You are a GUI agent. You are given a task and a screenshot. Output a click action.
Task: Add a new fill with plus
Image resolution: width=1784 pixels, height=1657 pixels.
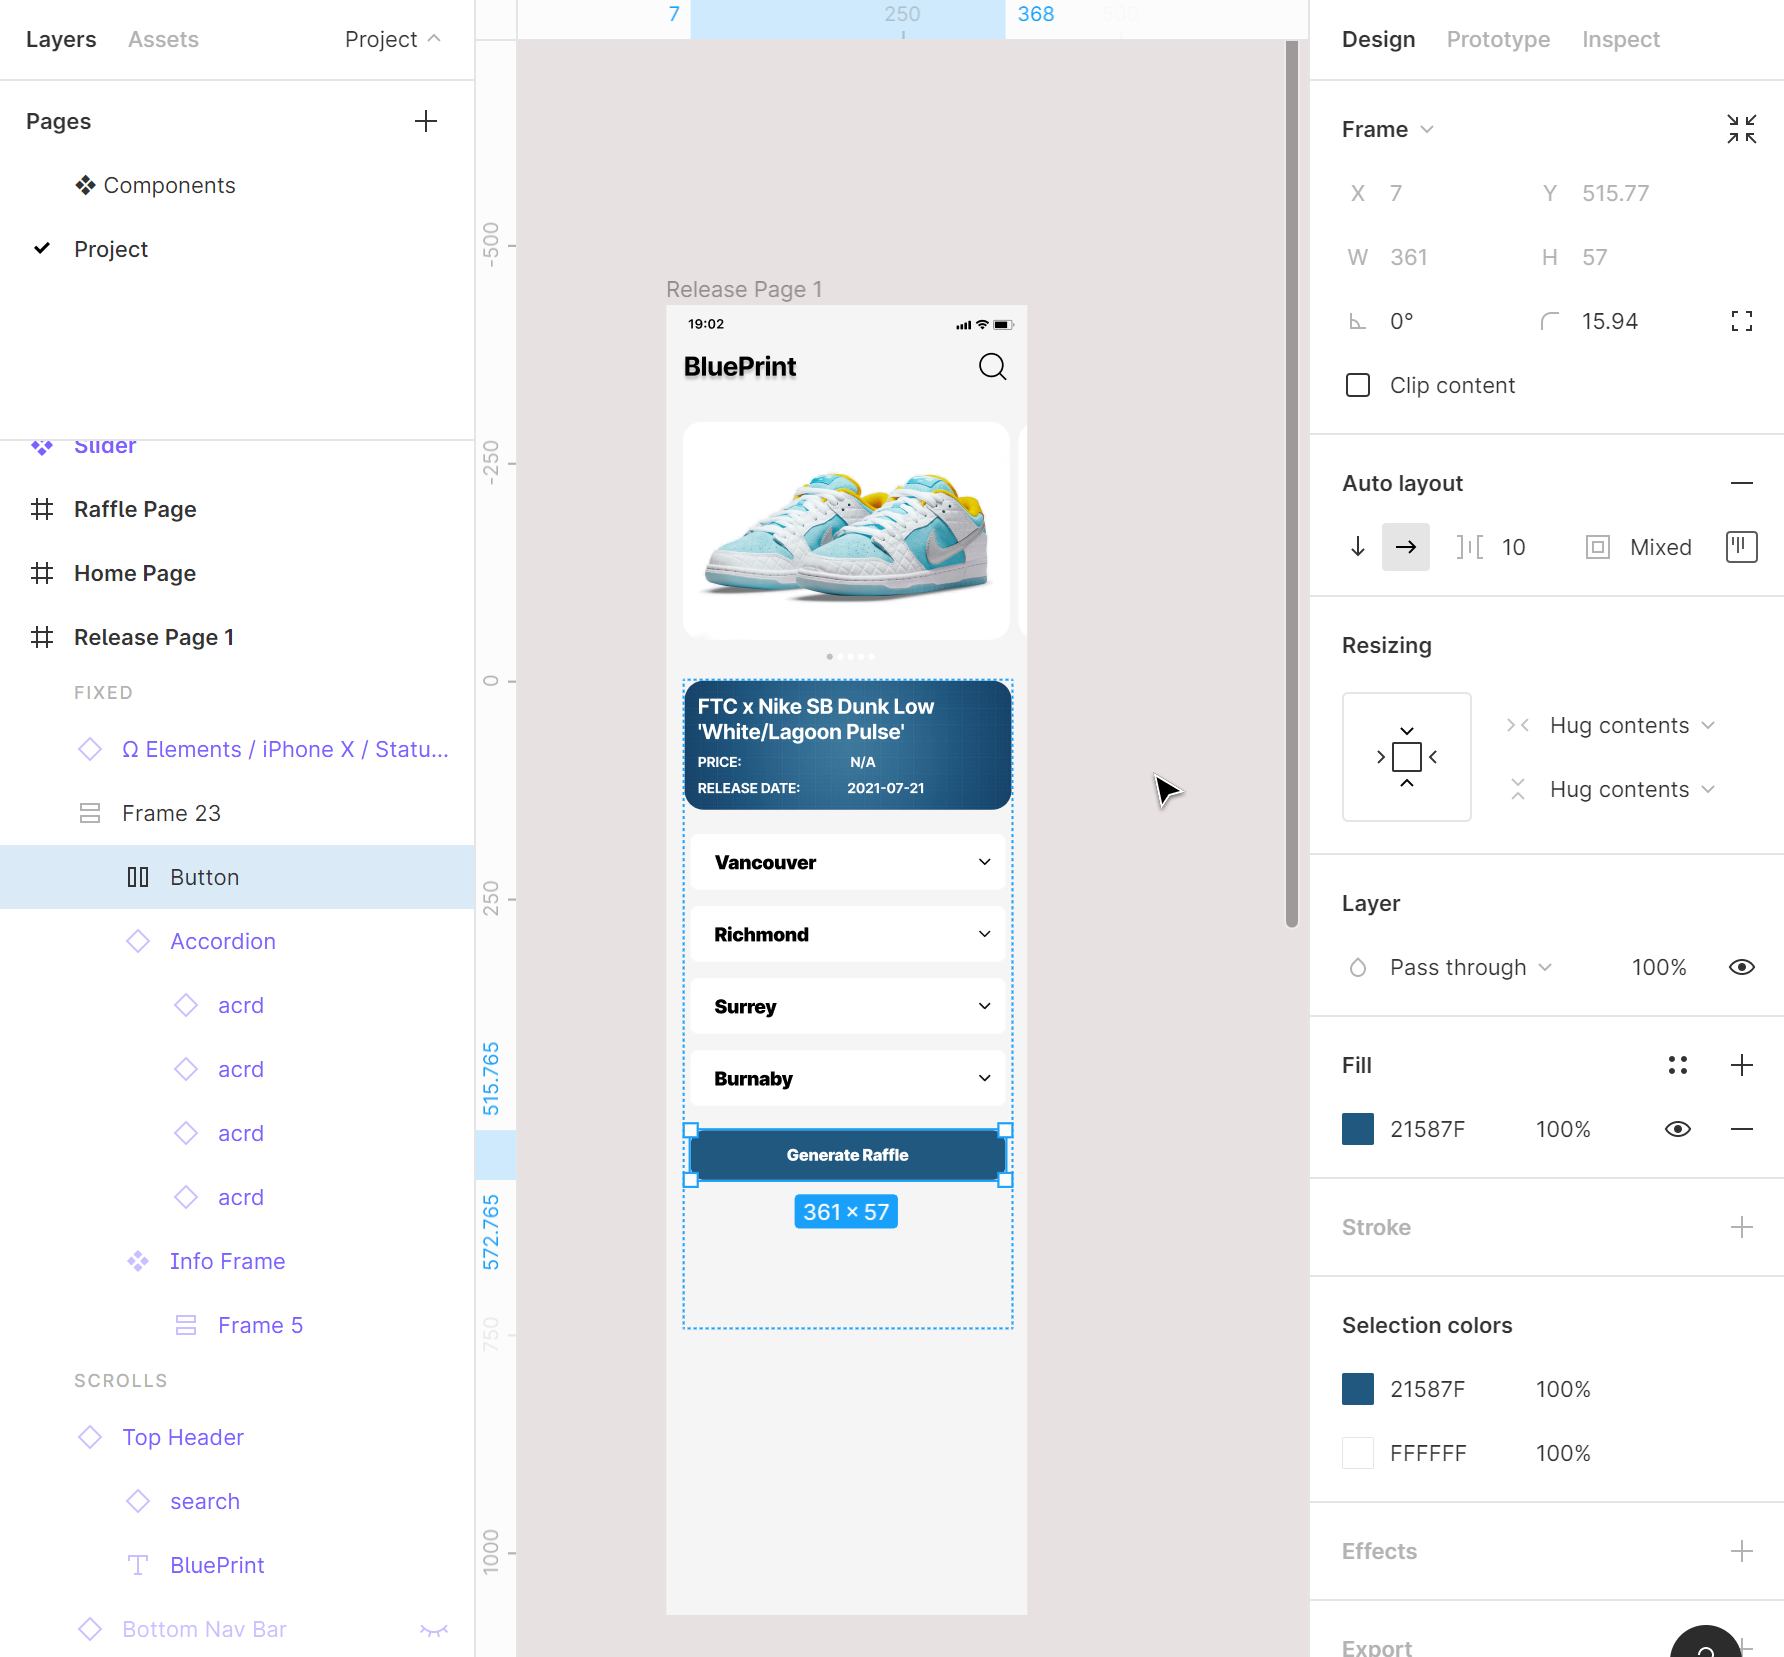(x=1741, y=1065)
